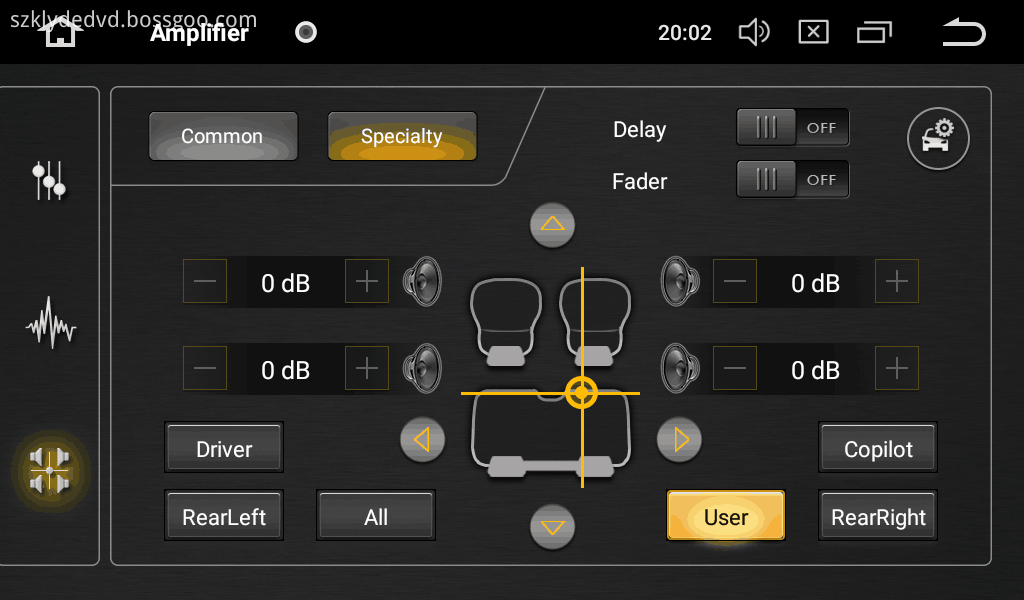This screenshot has width=1024, height=600.
Task: Click the 20:02 clock
Action: (x=684, y=33)
